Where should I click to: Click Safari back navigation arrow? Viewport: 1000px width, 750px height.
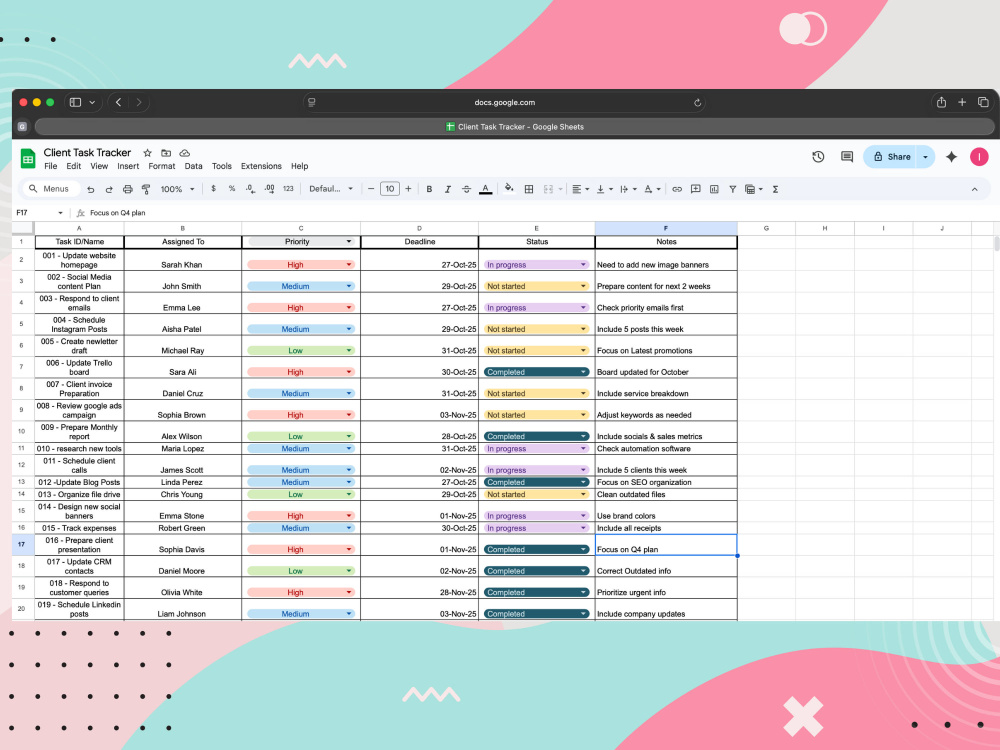[x=118, y=102]
